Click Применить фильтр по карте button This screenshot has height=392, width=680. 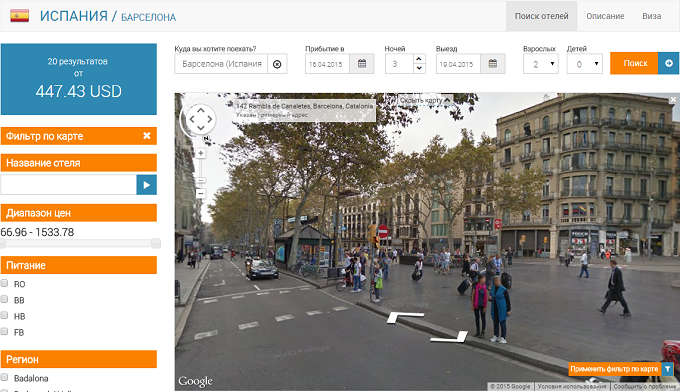[614, 369]
